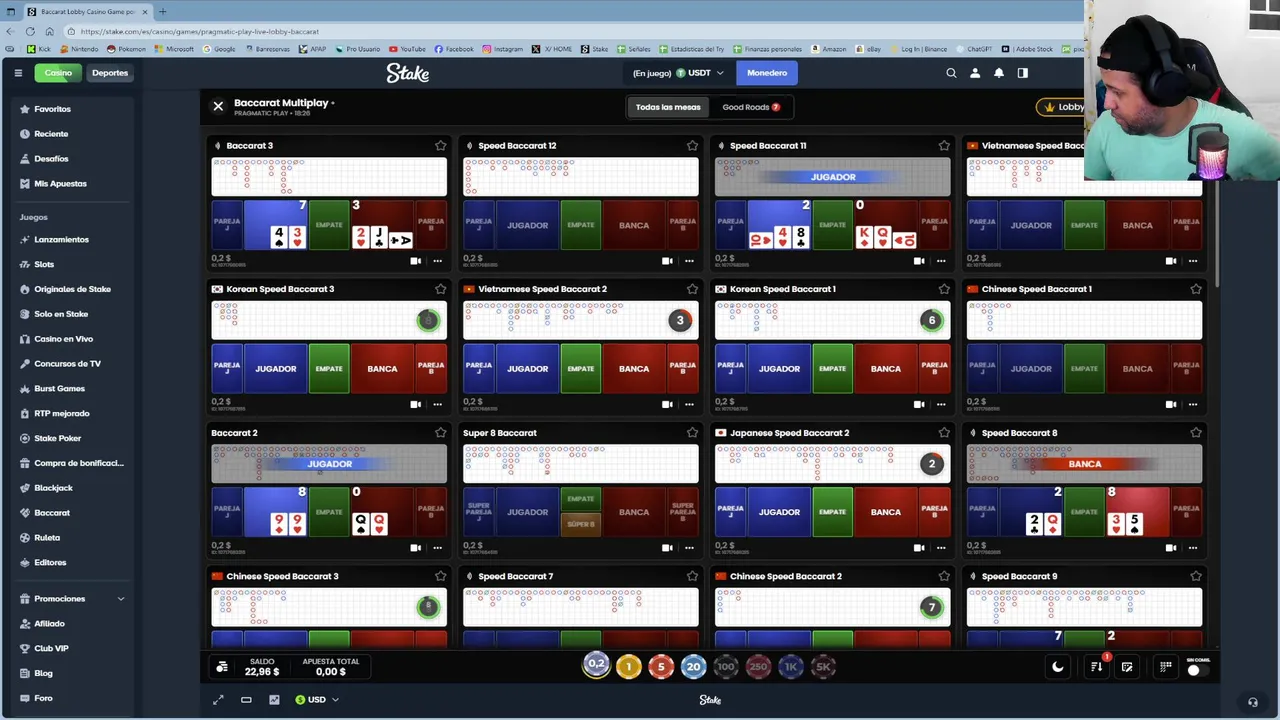Bet on JUGADOR in Korean Speed Baccarat 3
Screen dimensions: 1280x720
coord(276,369)
